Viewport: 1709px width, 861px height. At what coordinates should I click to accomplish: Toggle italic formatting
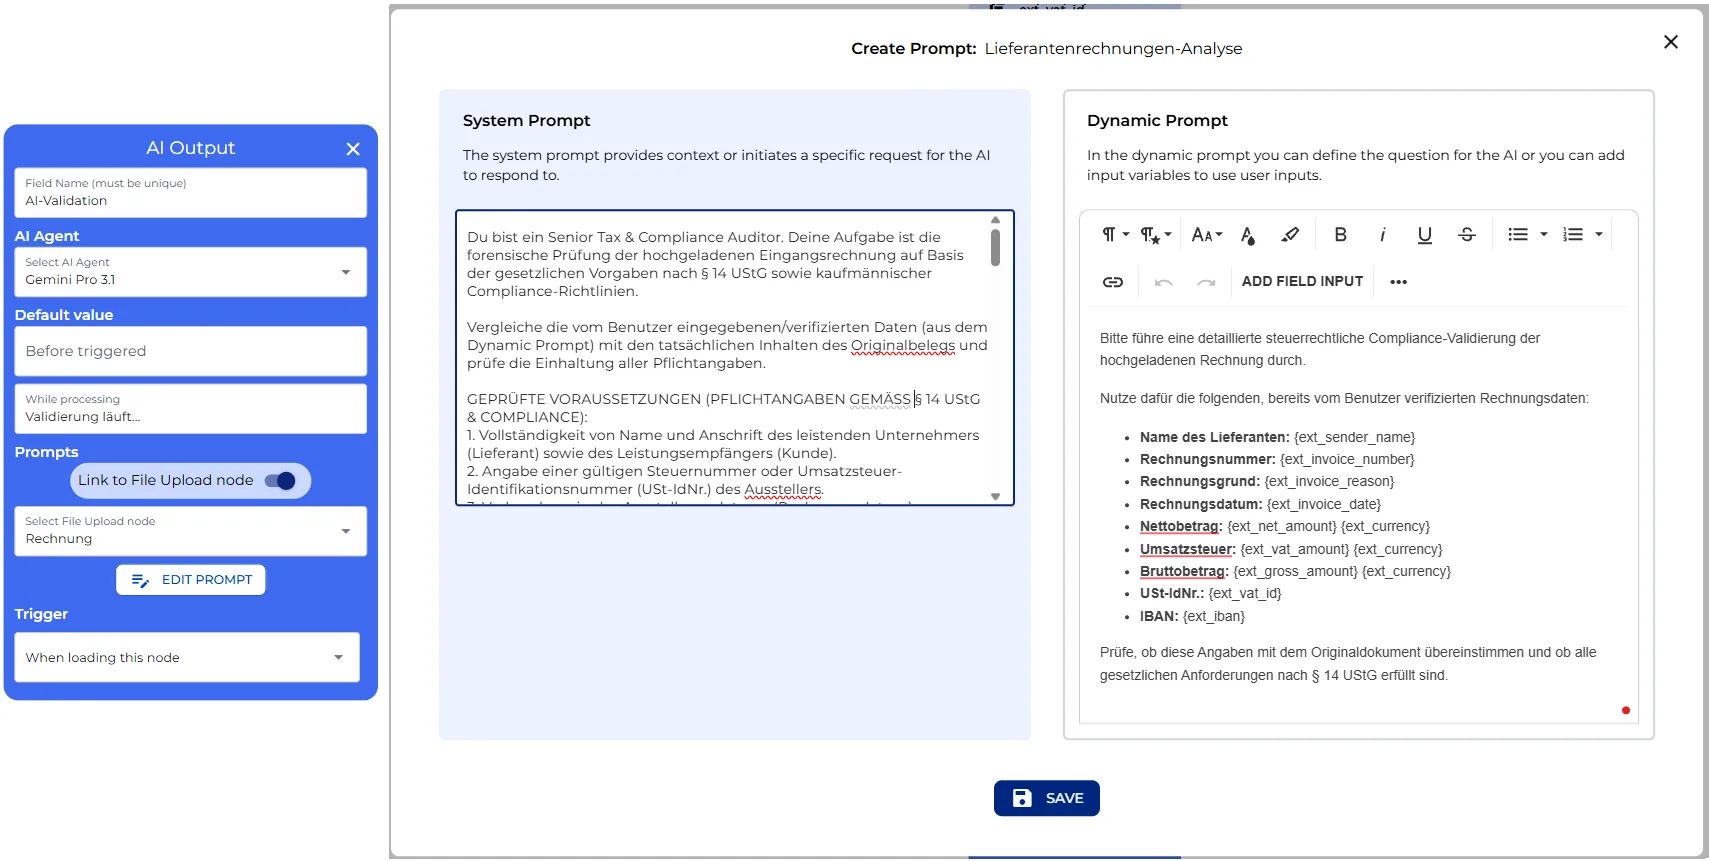pyautogui.click(x=1382, y=235)
